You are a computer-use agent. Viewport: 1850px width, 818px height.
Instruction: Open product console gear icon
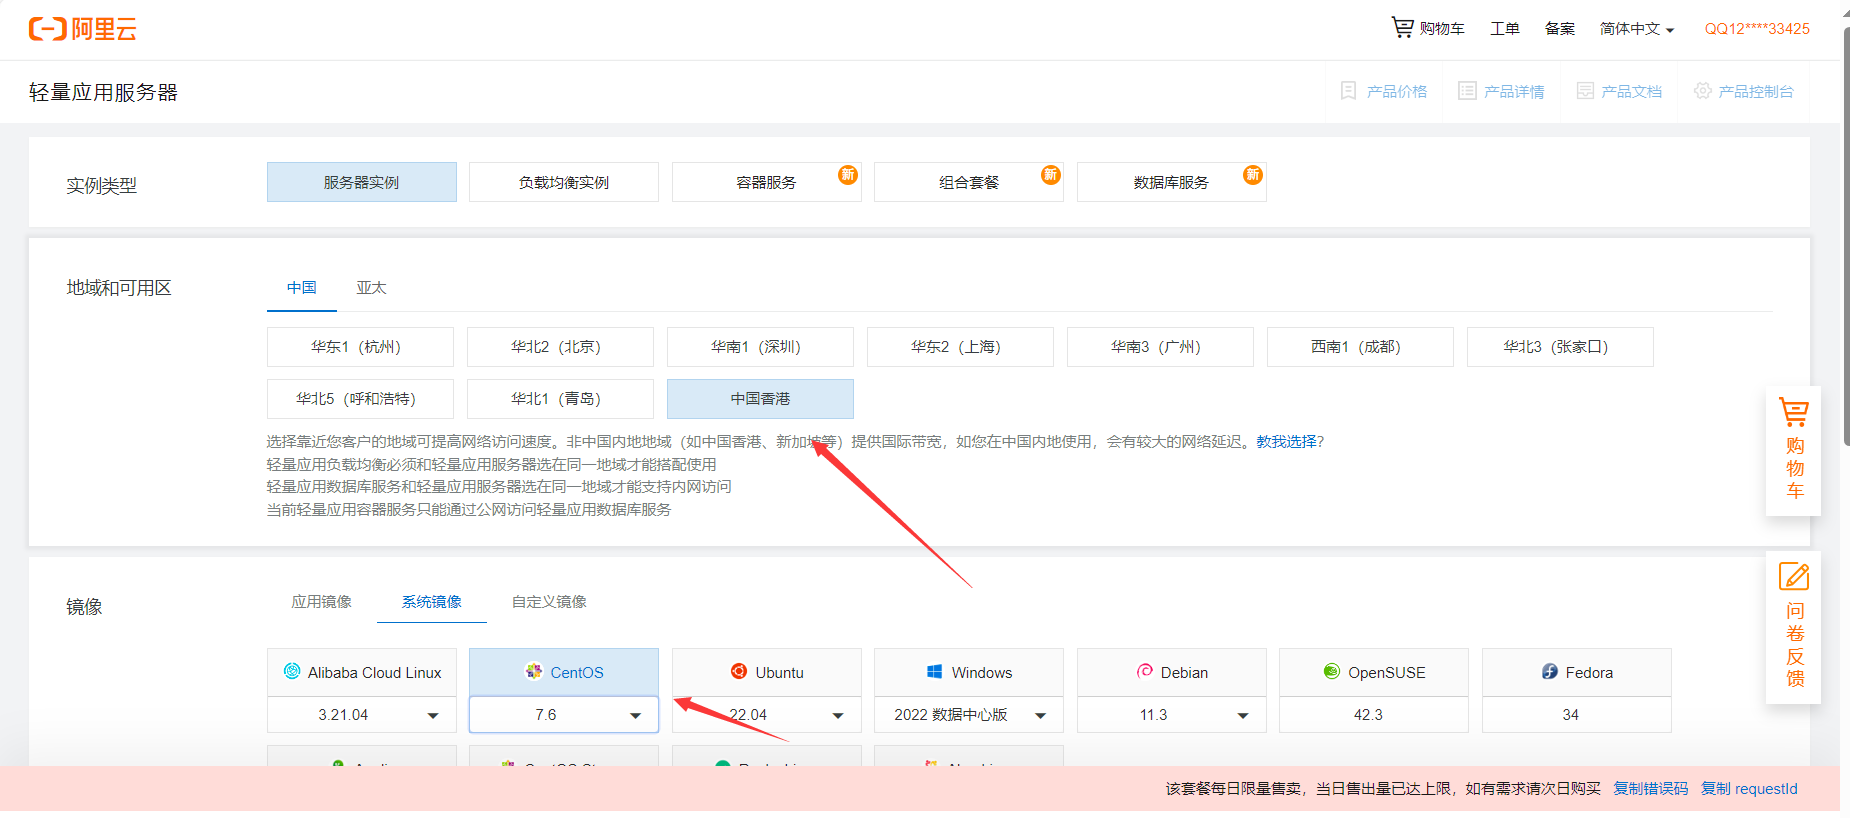pyautogui.click(x=1702, y=91)
